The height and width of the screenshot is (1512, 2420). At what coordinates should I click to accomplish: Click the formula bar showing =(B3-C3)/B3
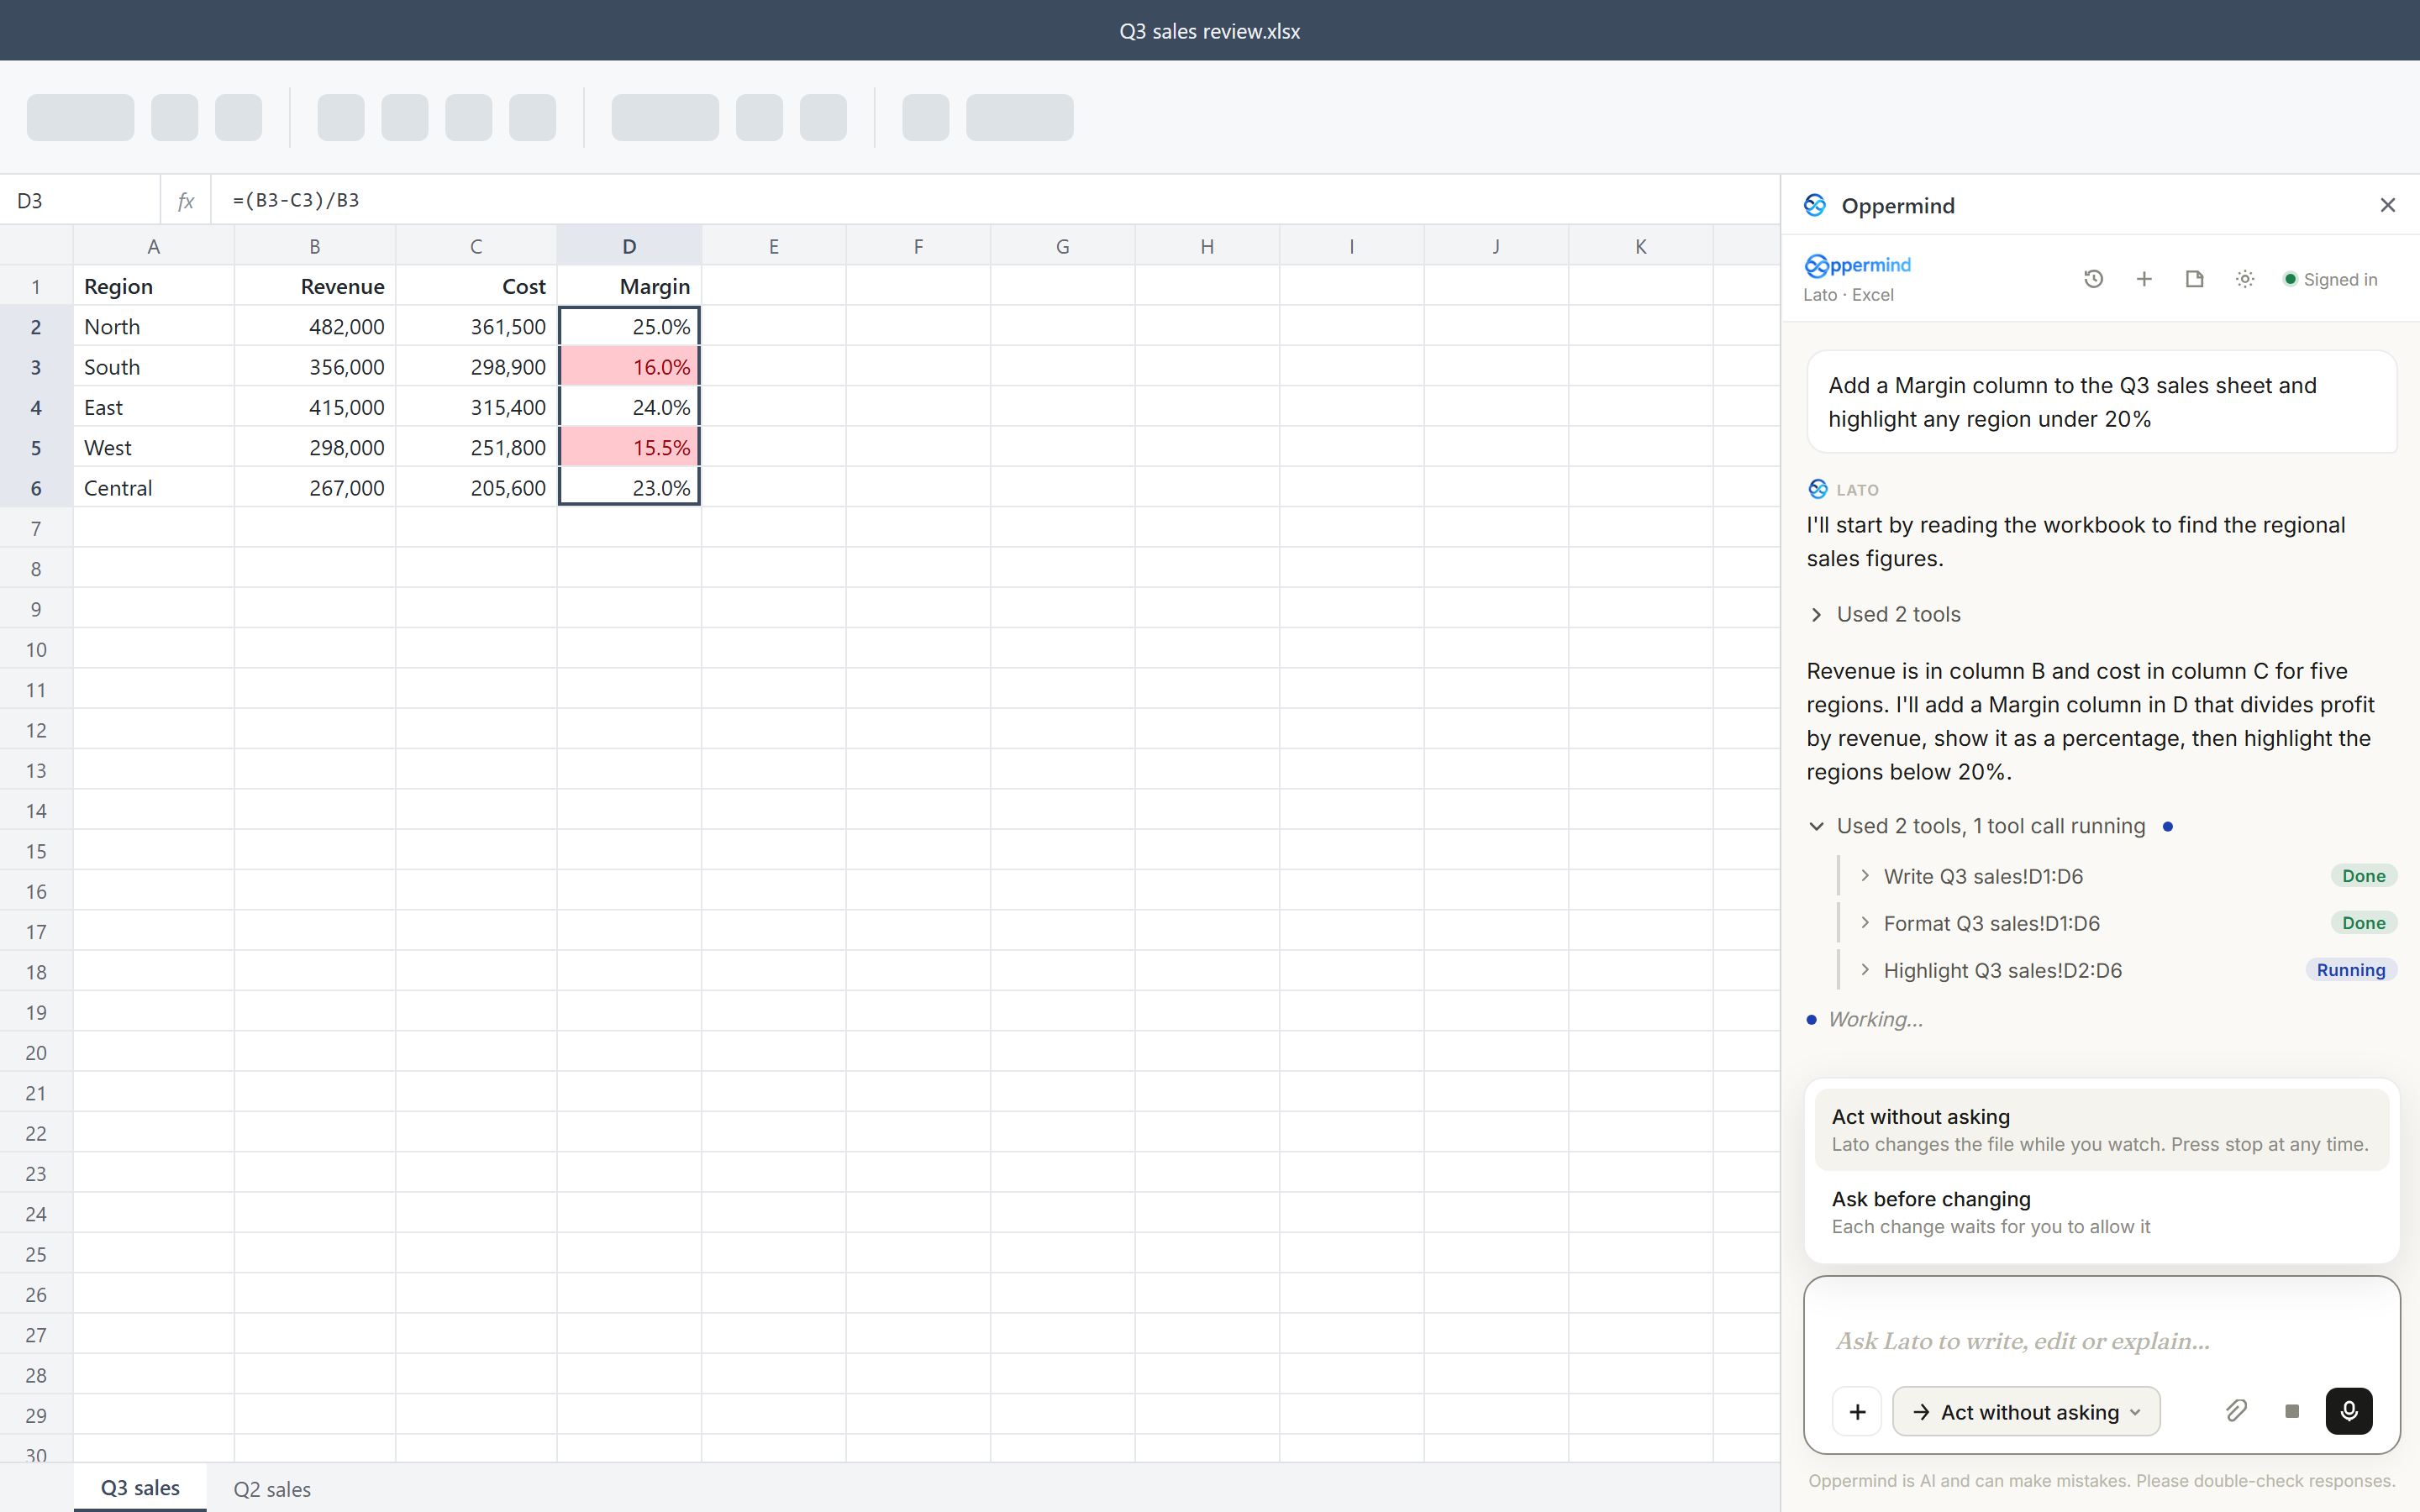(x=995, y=201)
